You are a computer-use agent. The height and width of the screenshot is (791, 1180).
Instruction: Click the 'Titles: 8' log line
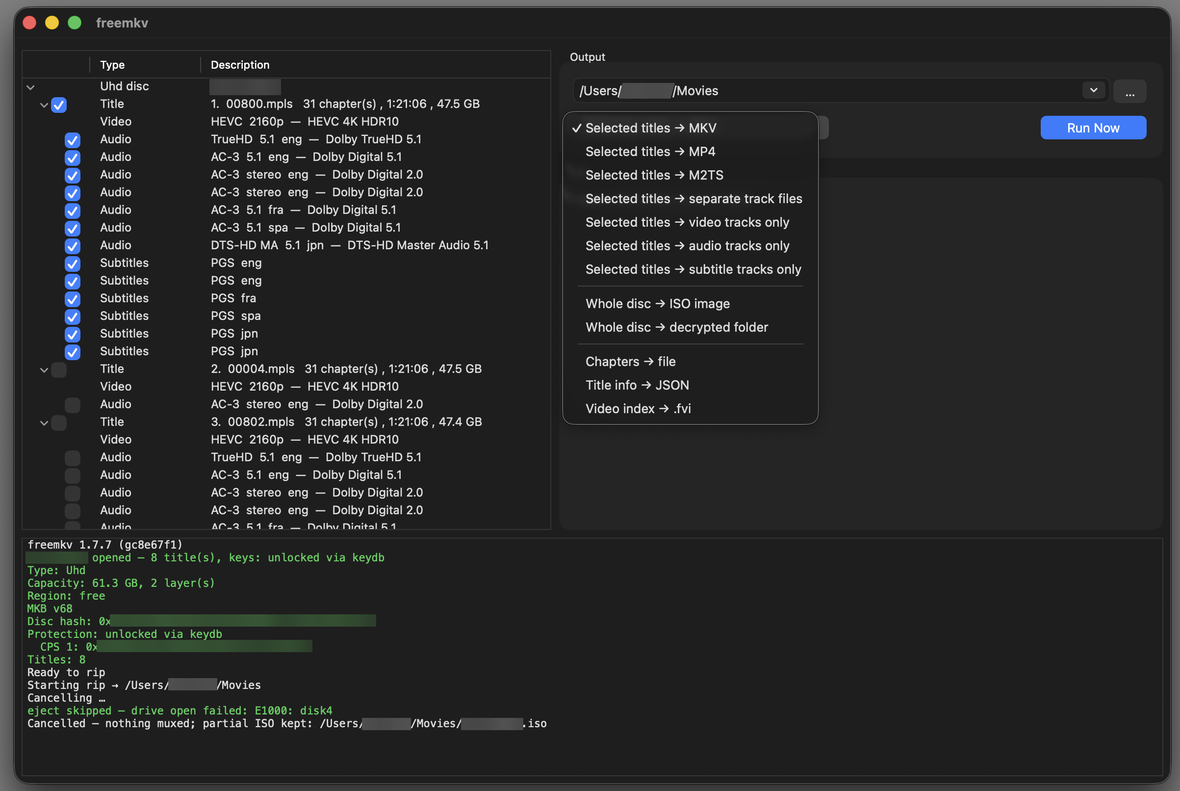click(x=56, y=659)
